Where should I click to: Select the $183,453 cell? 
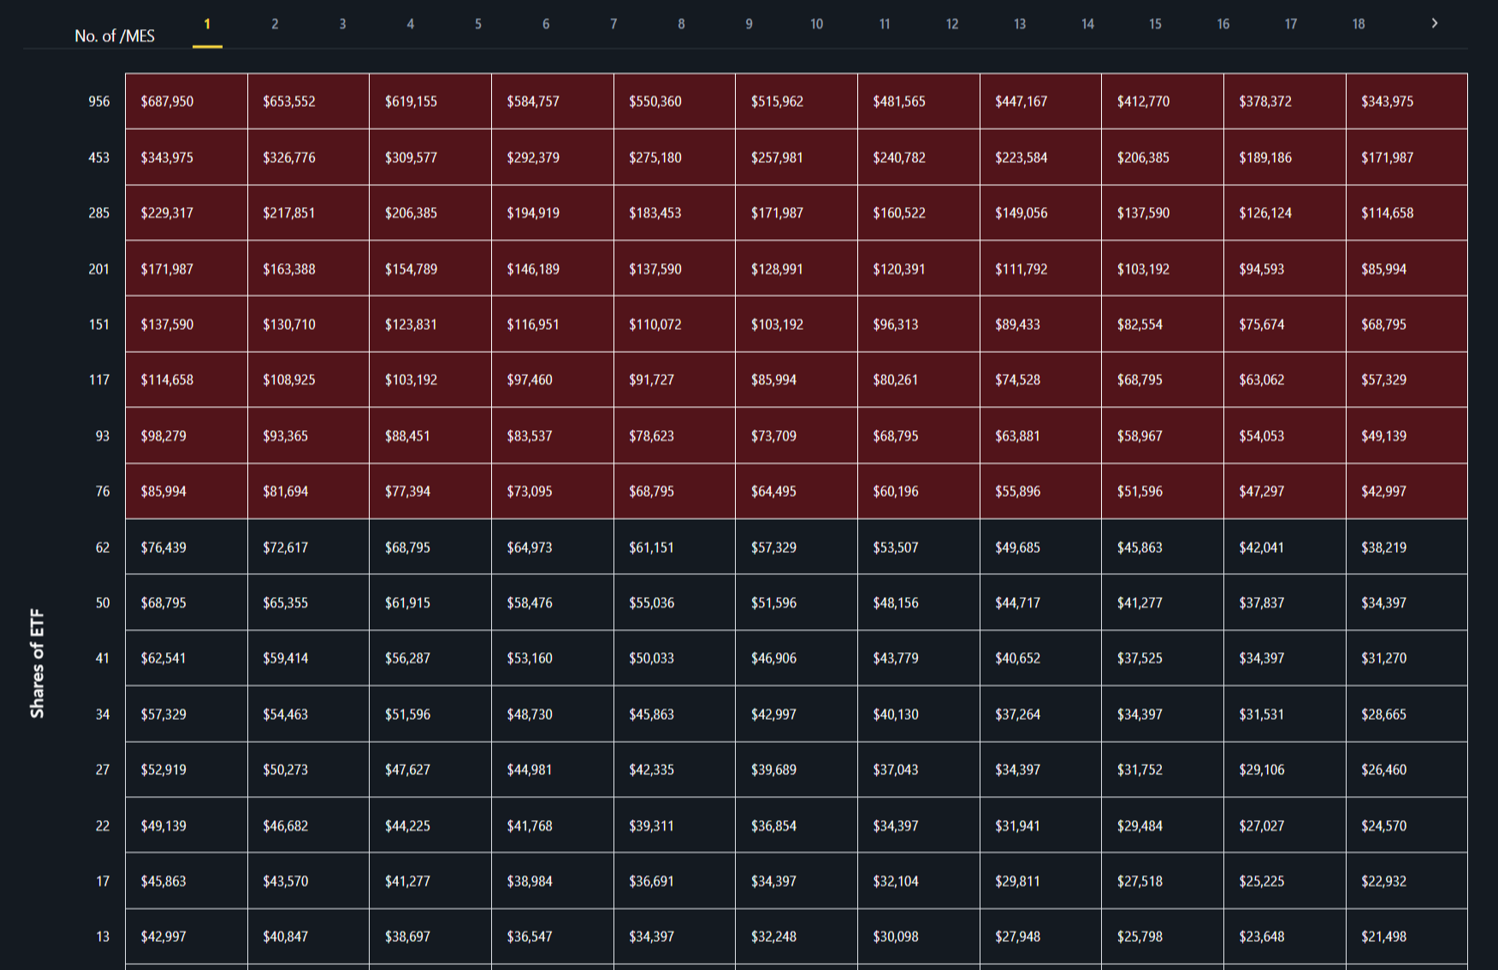coord(674,213)
